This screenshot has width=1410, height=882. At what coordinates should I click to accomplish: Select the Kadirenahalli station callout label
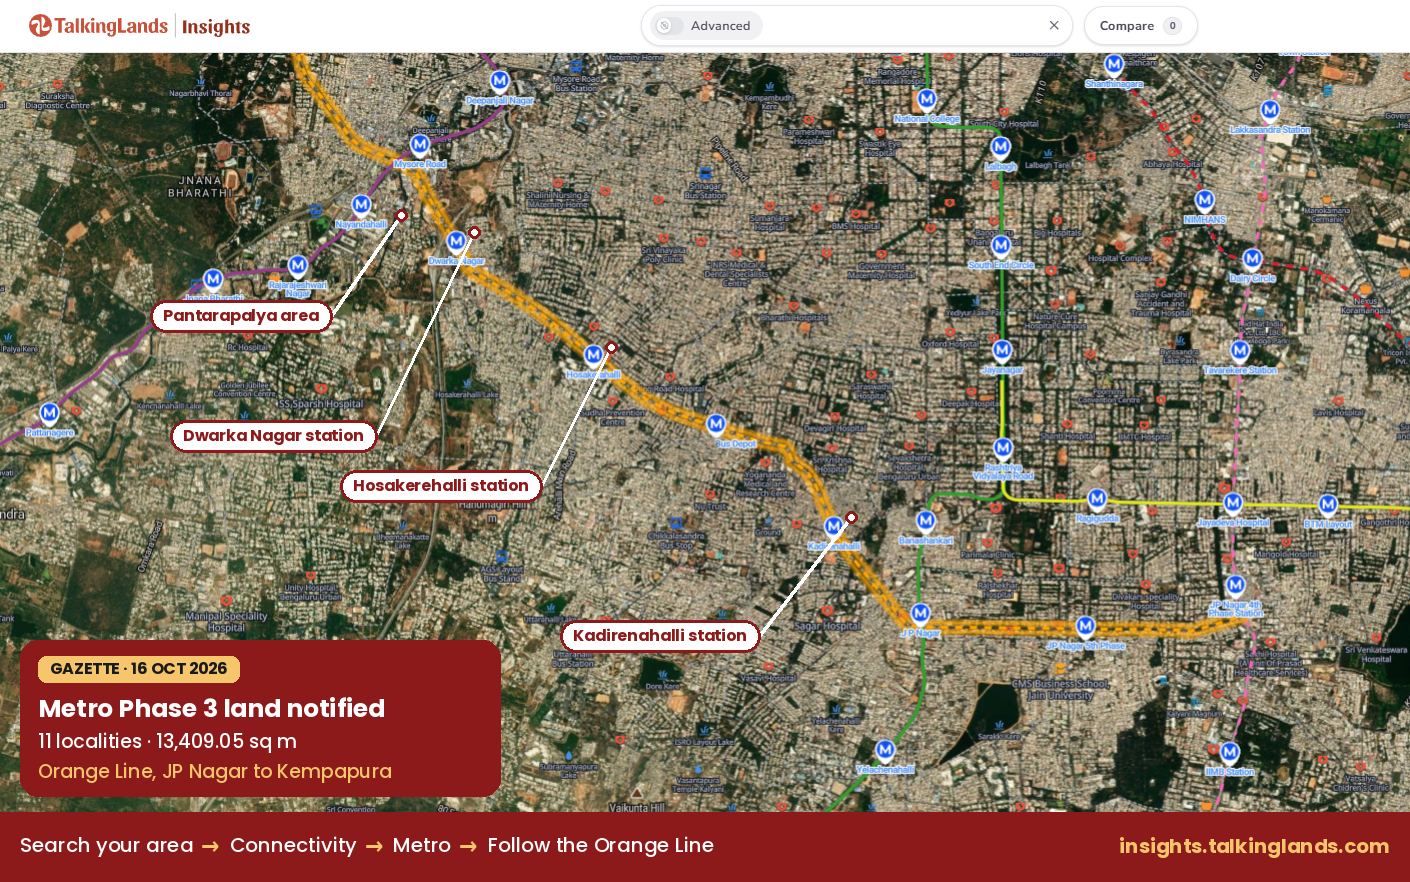click(660, 636)
